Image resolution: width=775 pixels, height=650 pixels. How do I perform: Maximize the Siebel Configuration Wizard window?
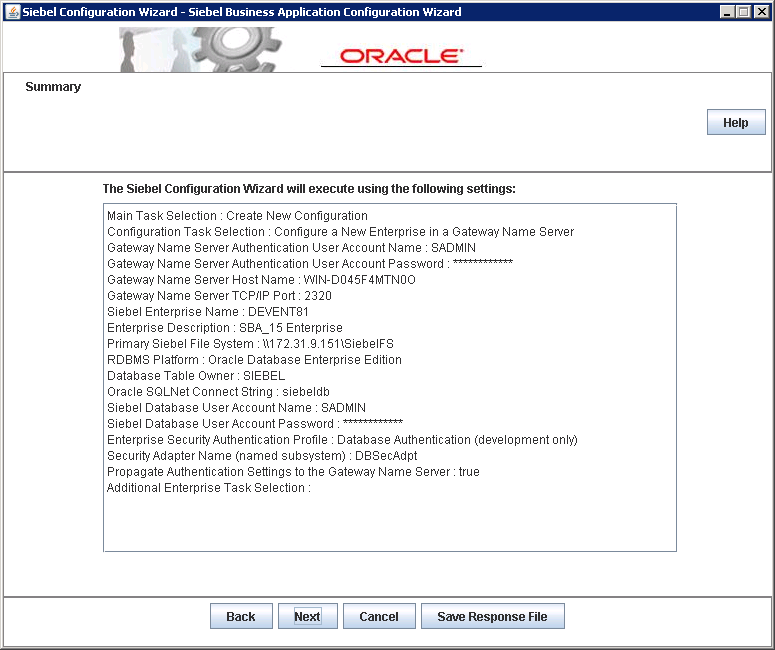pos(744,12)
